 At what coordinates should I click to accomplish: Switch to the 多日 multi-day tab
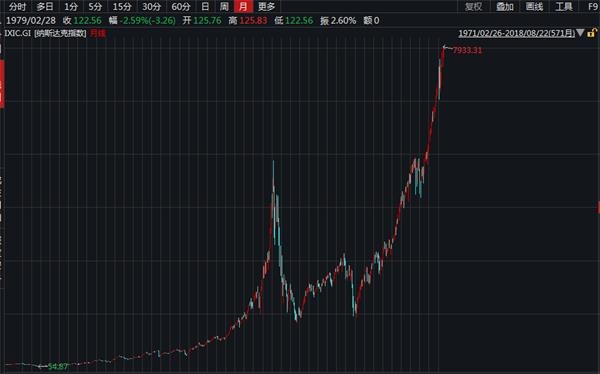click(x=45, y=7)
